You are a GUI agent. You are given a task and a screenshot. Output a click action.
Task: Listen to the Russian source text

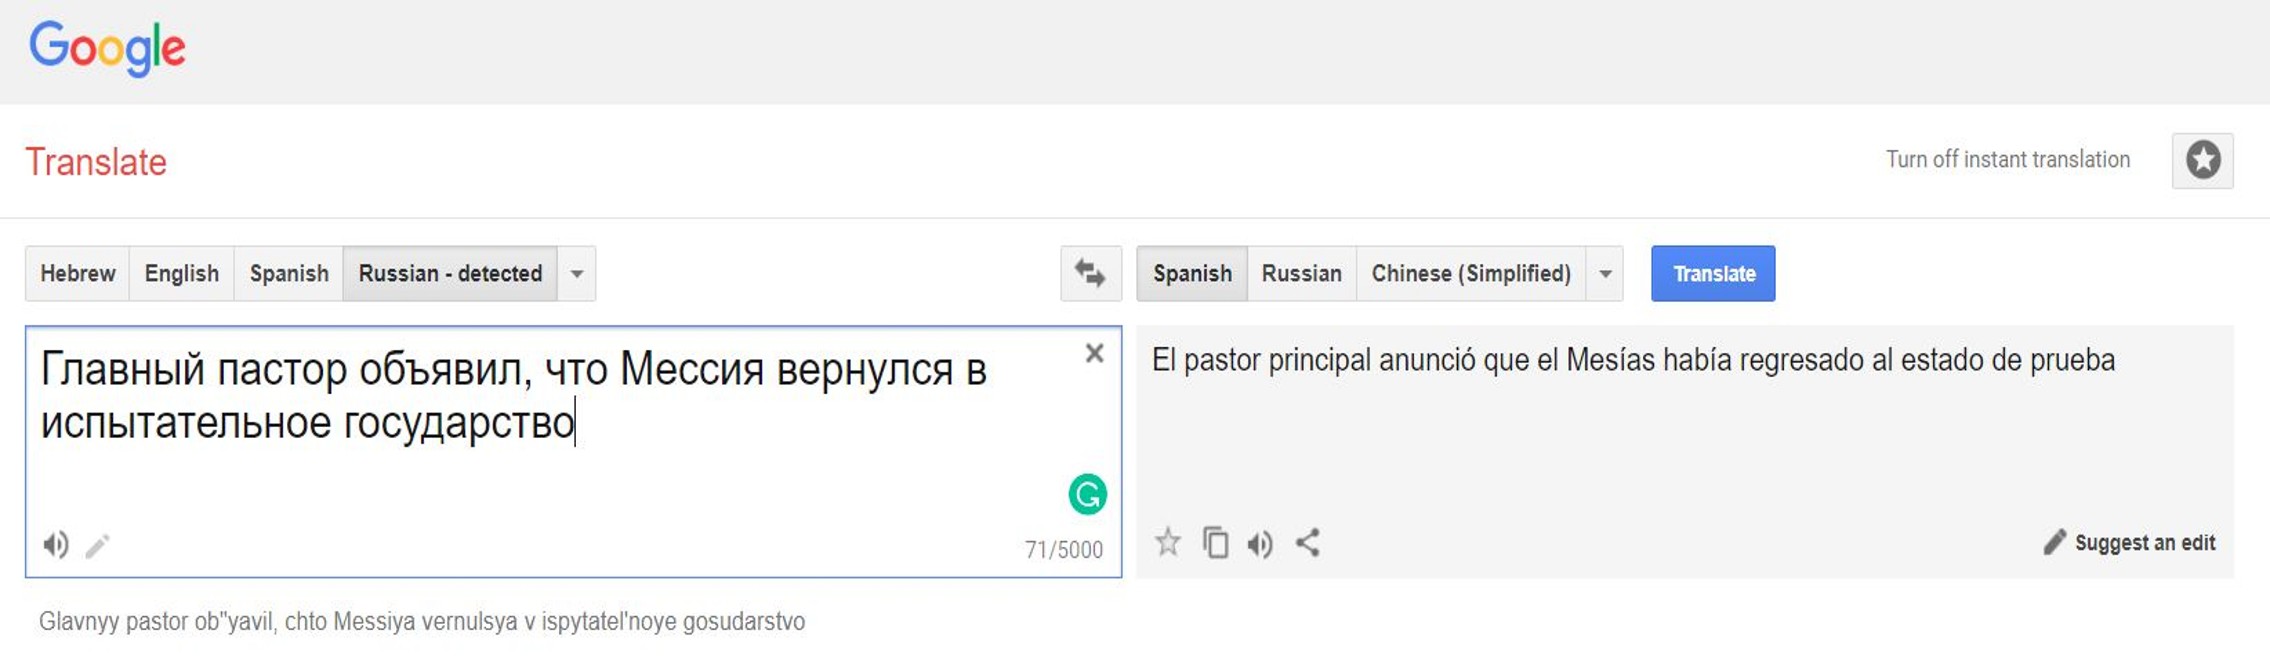point(56,545)
